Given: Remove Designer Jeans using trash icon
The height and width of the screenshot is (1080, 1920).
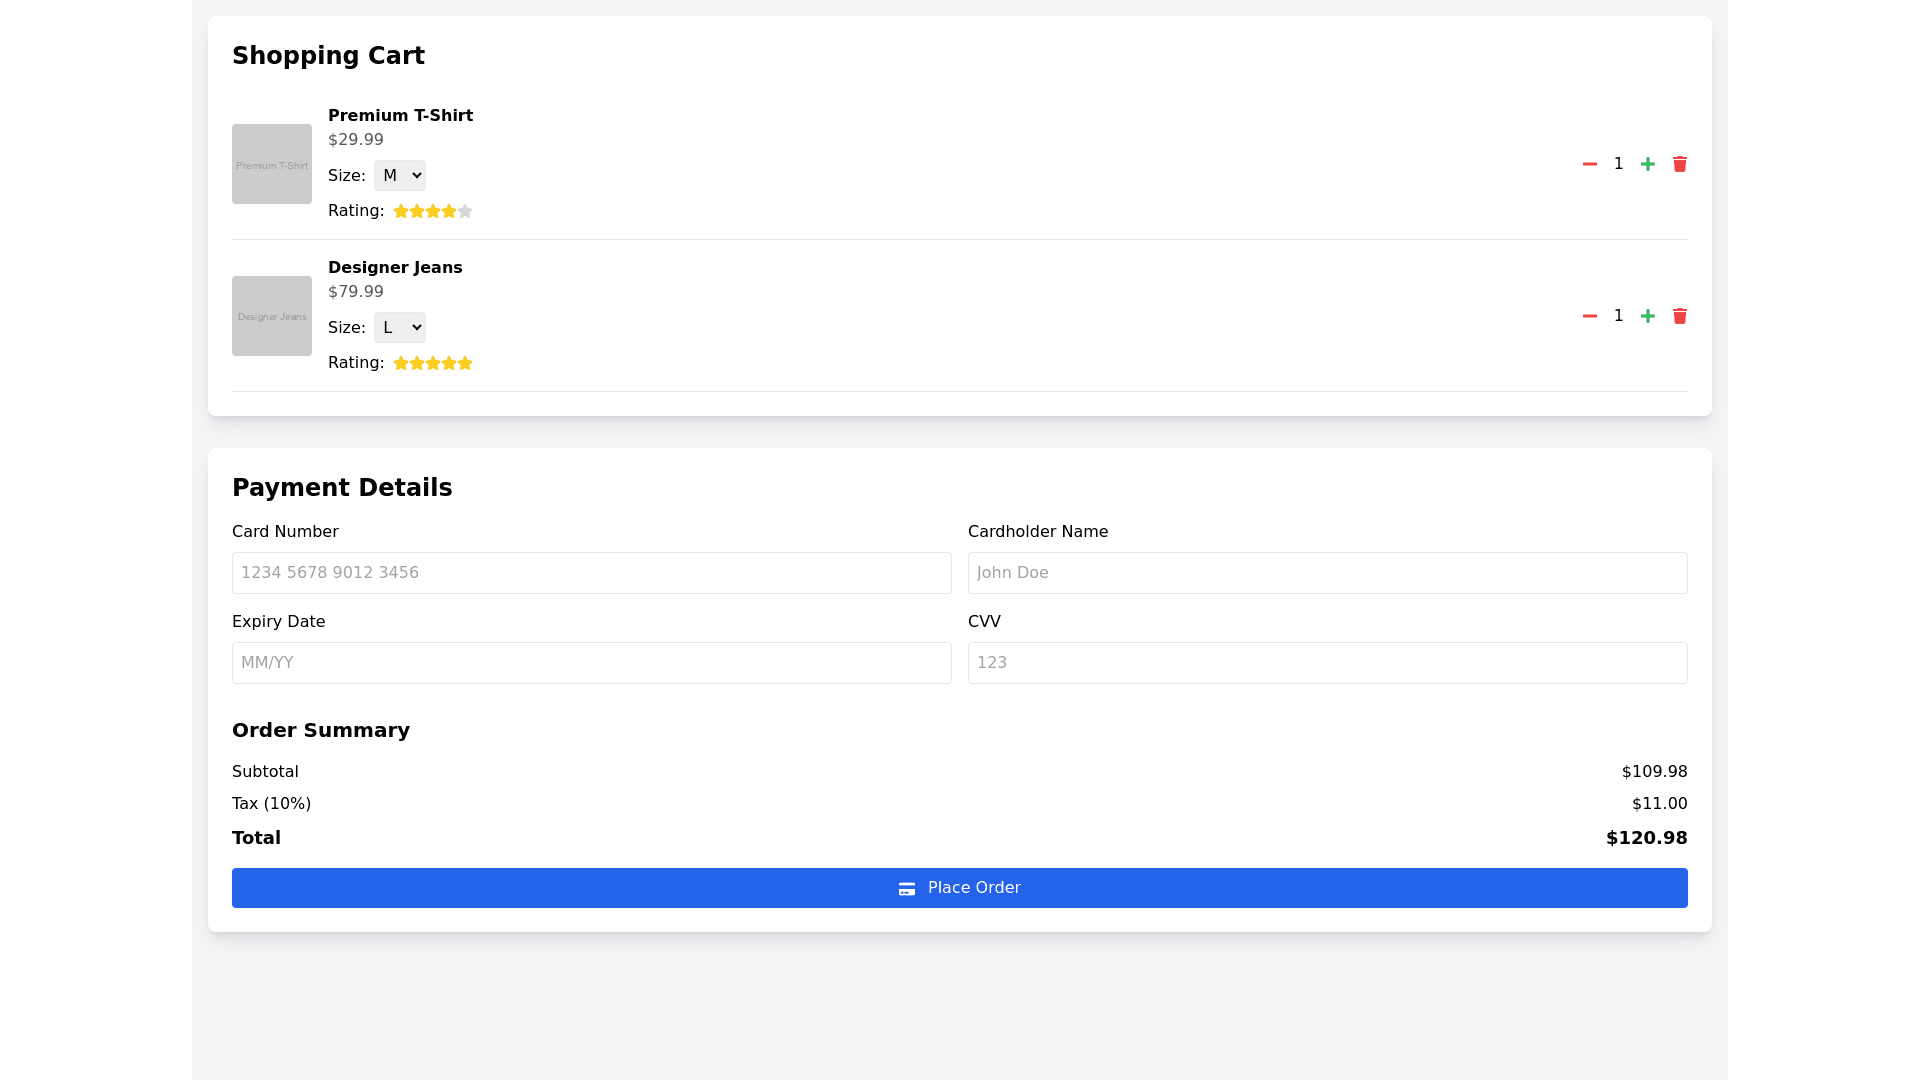Looking at the screenshot, I should (x=1680, y=316).
